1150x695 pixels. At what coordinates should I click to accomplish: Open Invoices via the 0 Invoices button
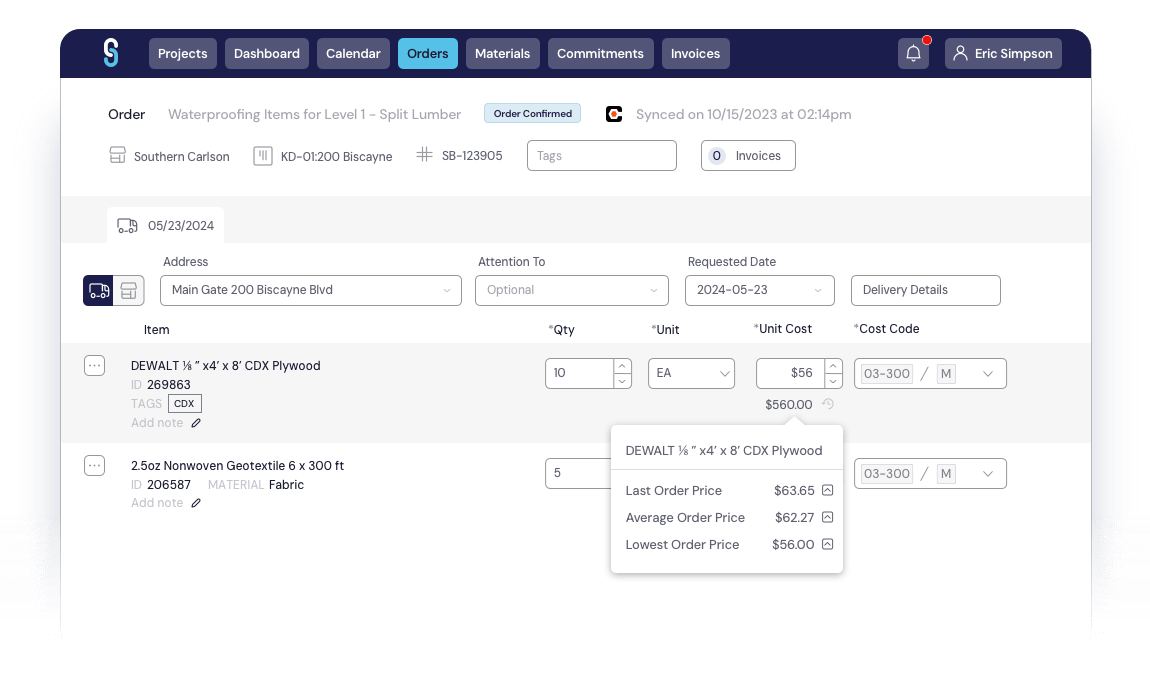pyautogui.click(x=748, y=155)
